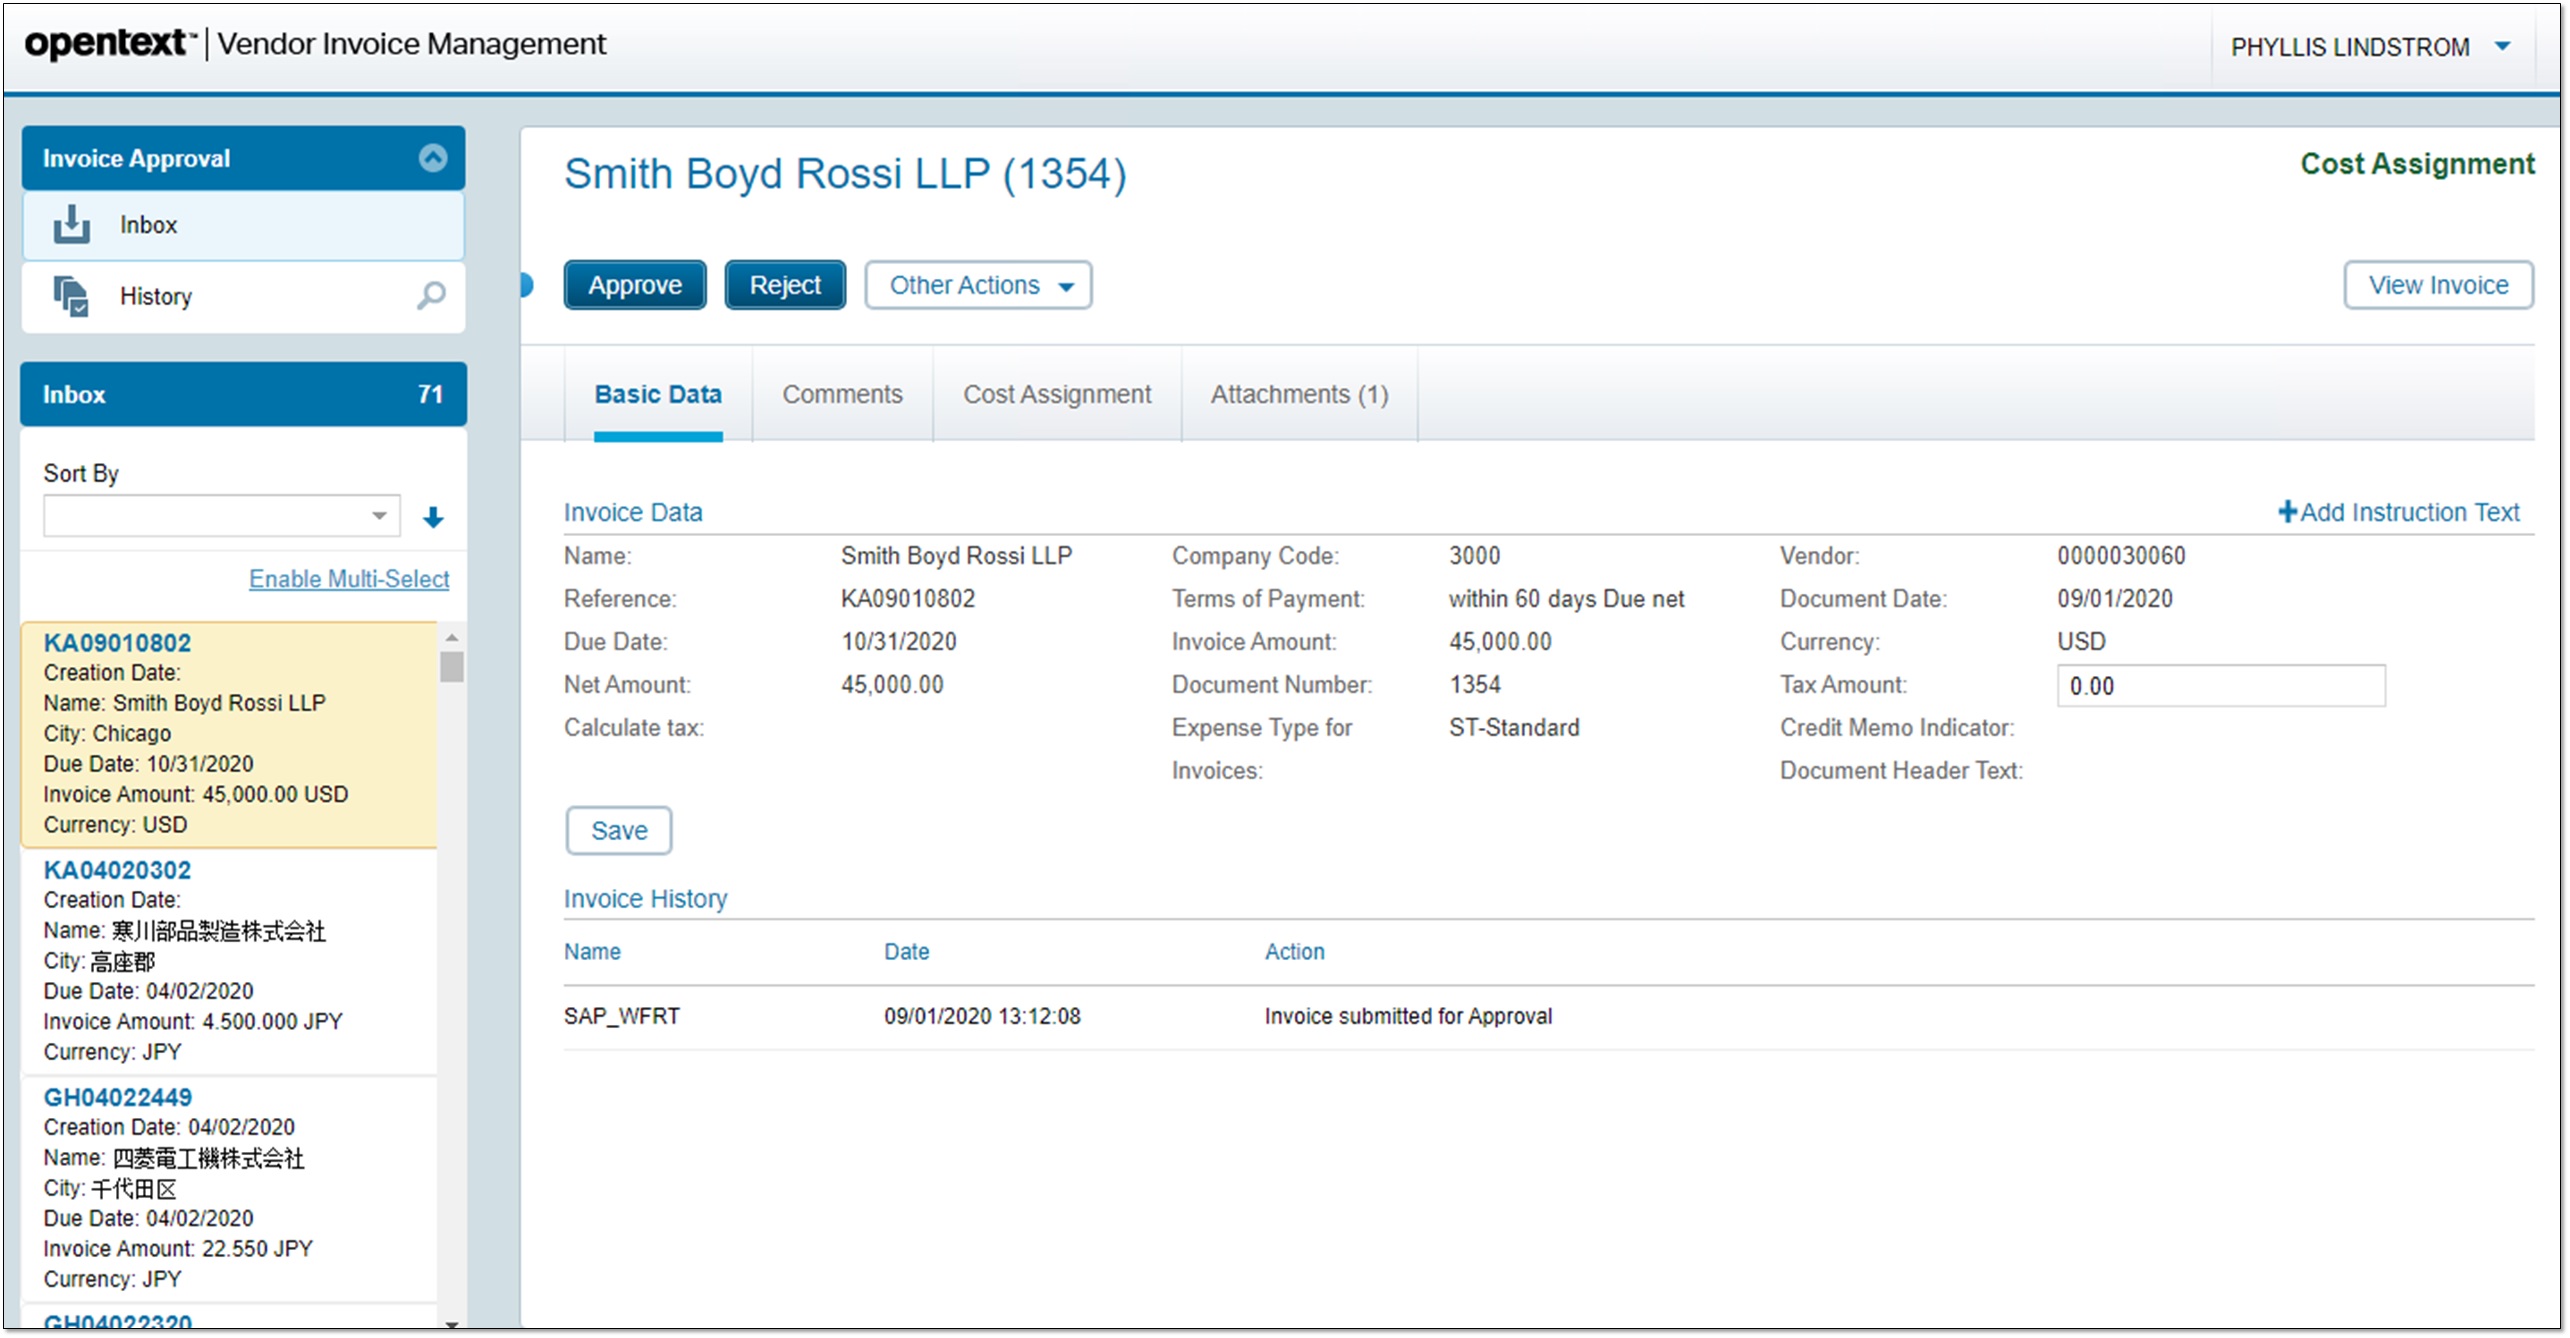
Task: Click the 'within 60 days Due net' value
Action: pos(1566,599)
